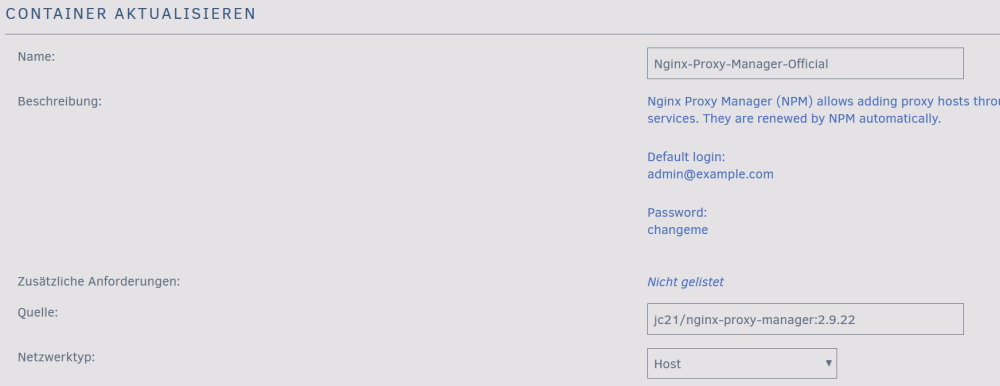Click the 'changeme' password text
The height and width of the screenshot is (386, 1000).
pyautogui.click(x=677, y=230)
